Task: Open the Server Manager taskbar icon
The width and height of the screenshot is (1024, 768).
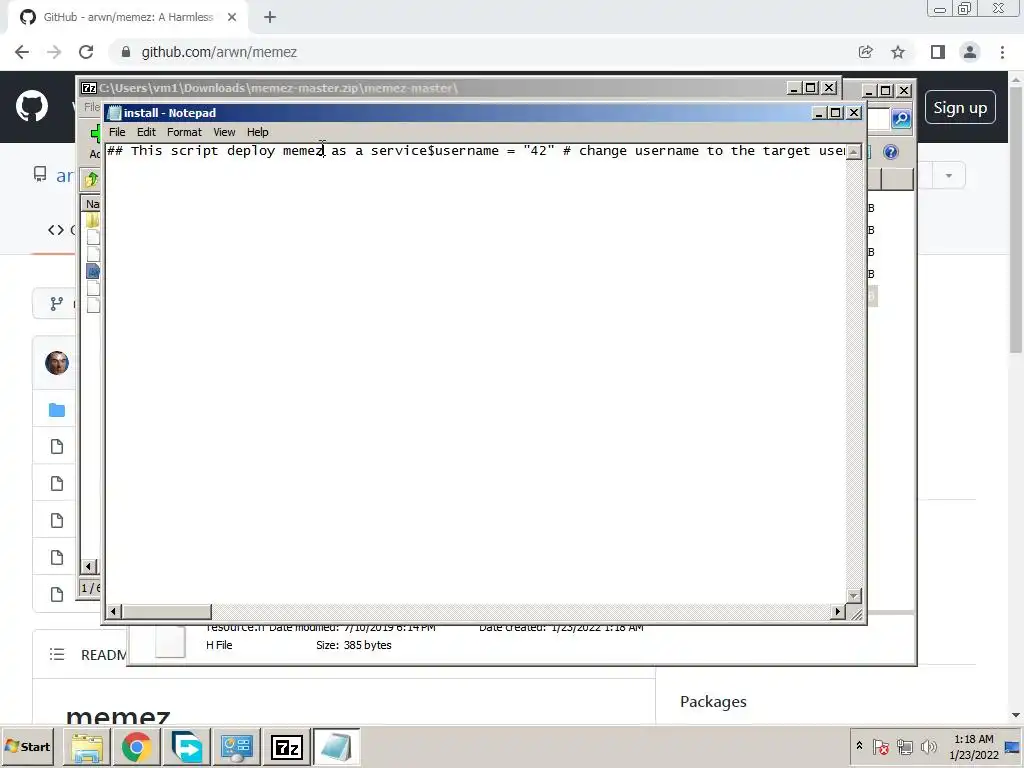Action: pos(236,747)
